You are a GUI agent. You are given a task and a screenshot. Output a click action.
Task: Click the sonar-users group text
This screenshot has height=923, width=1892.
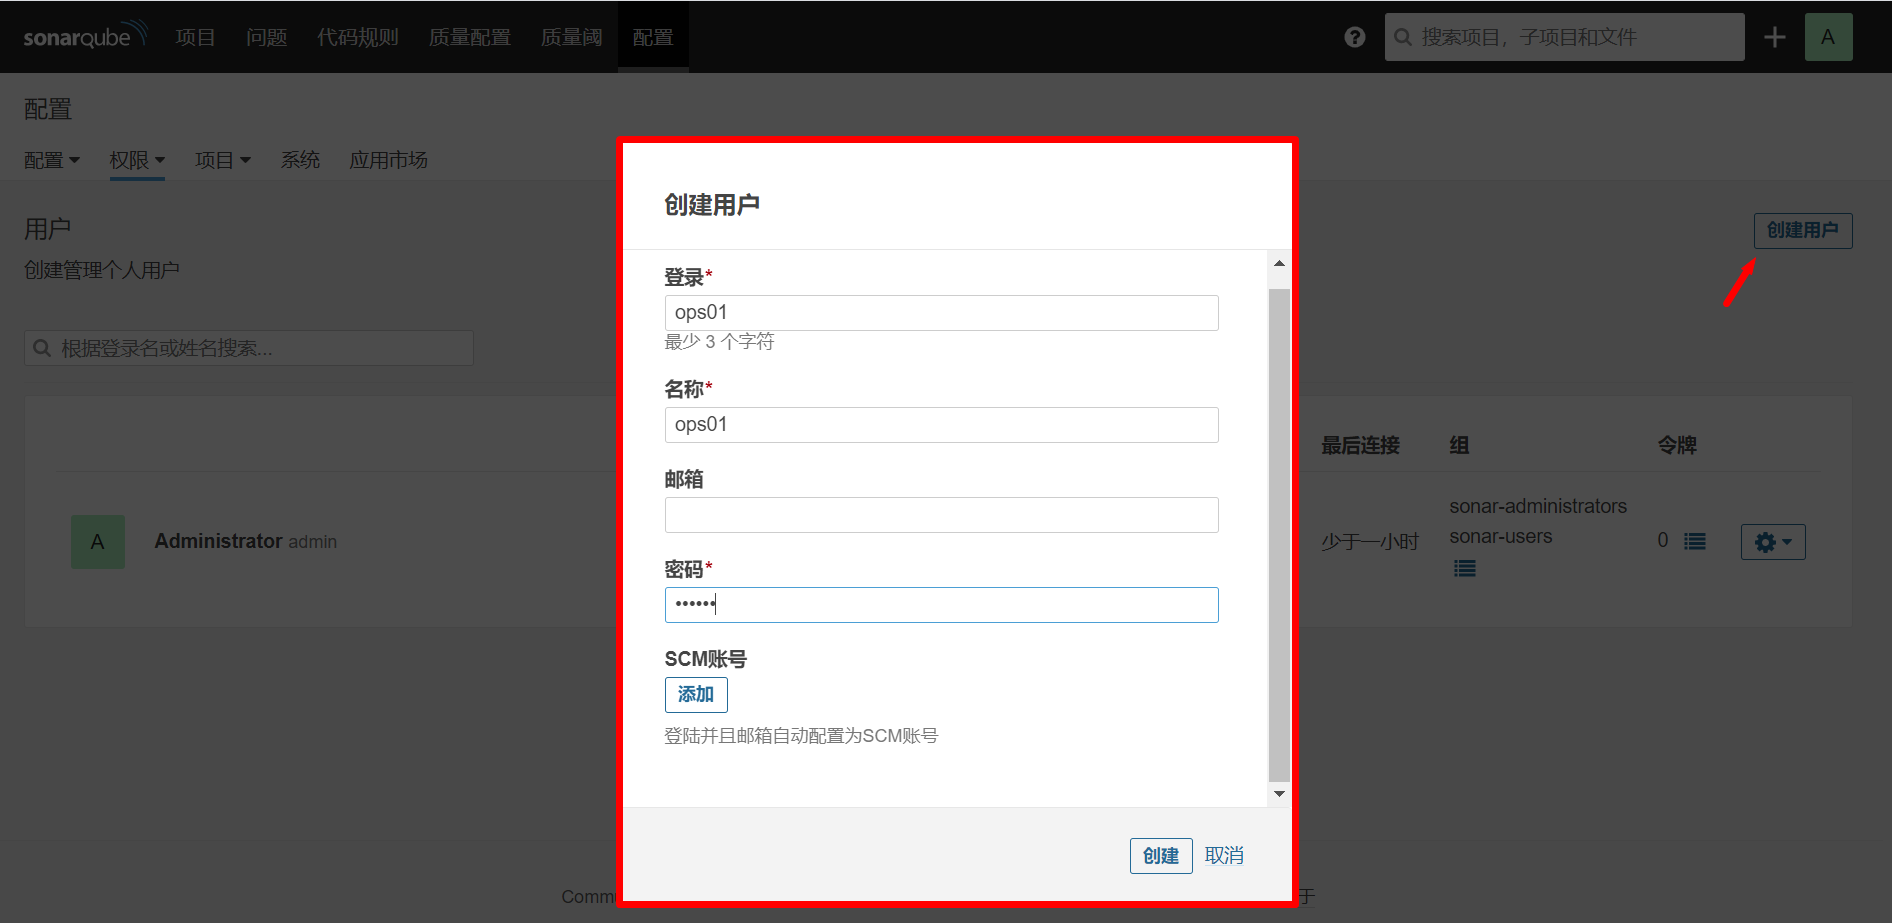(1501, 536)
